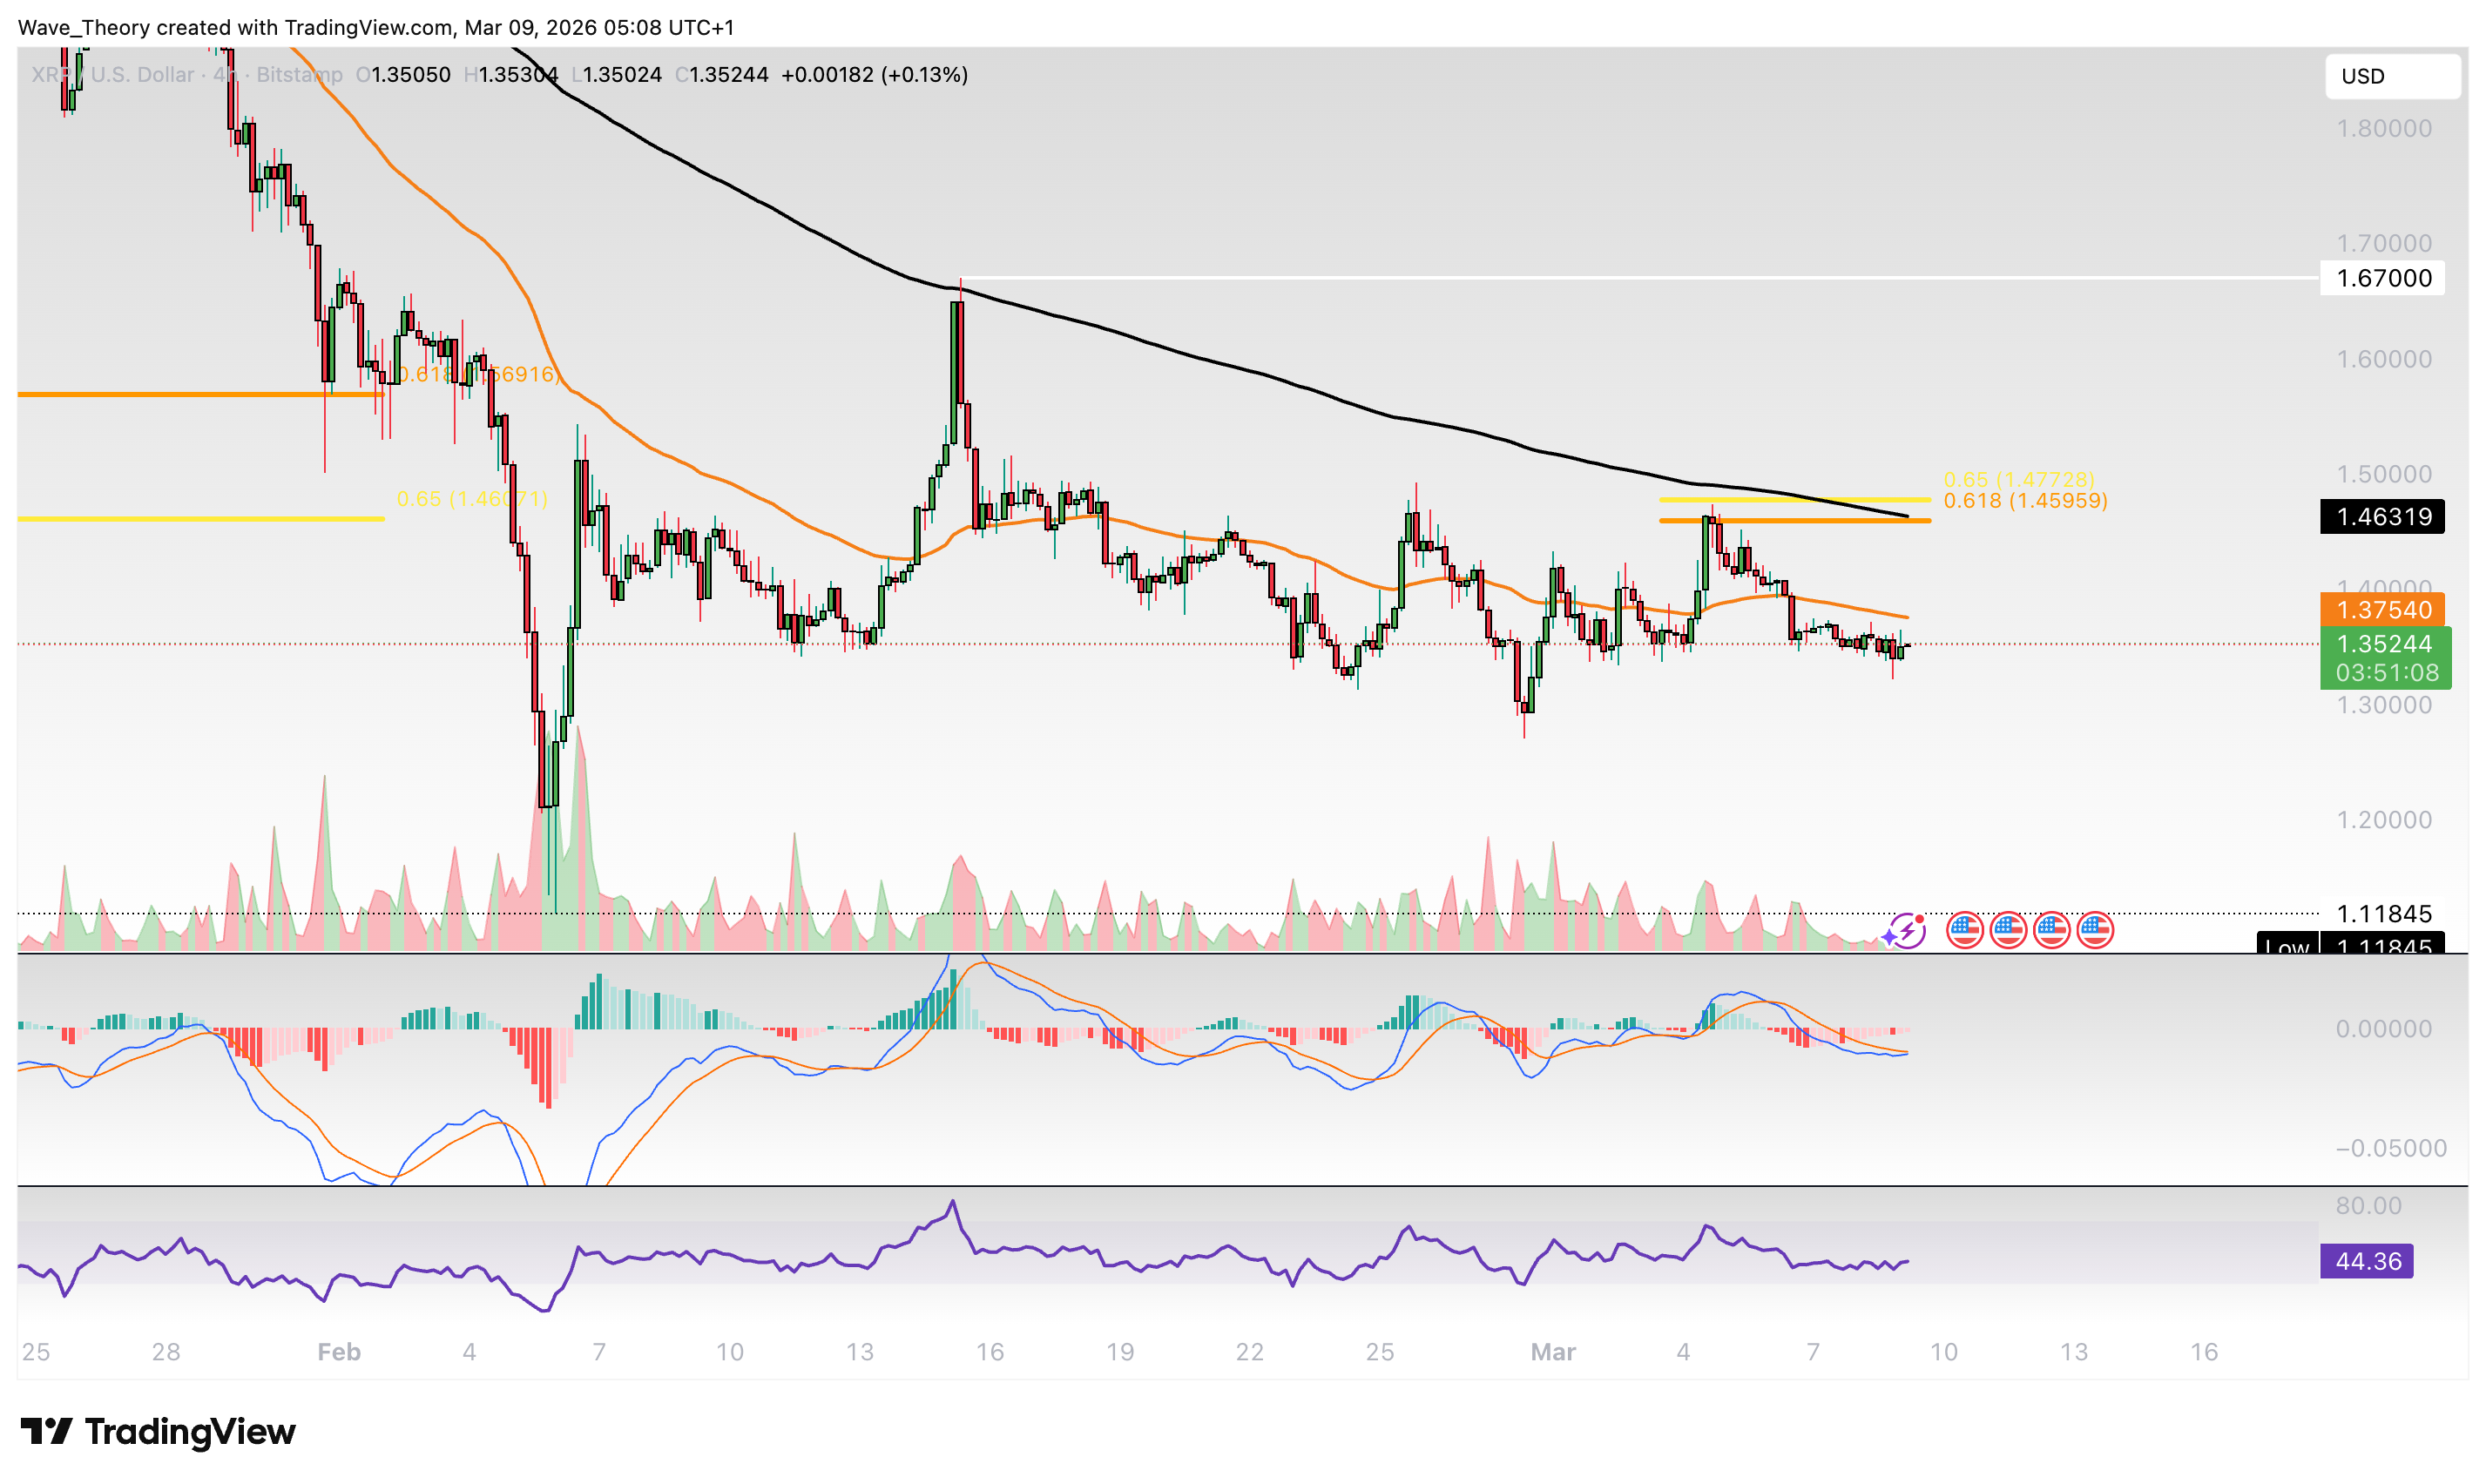Click the orange 1.37540 moving average label
Image resolution: width=2486 pixels, height=1484 pixels.
(2382, 610)
